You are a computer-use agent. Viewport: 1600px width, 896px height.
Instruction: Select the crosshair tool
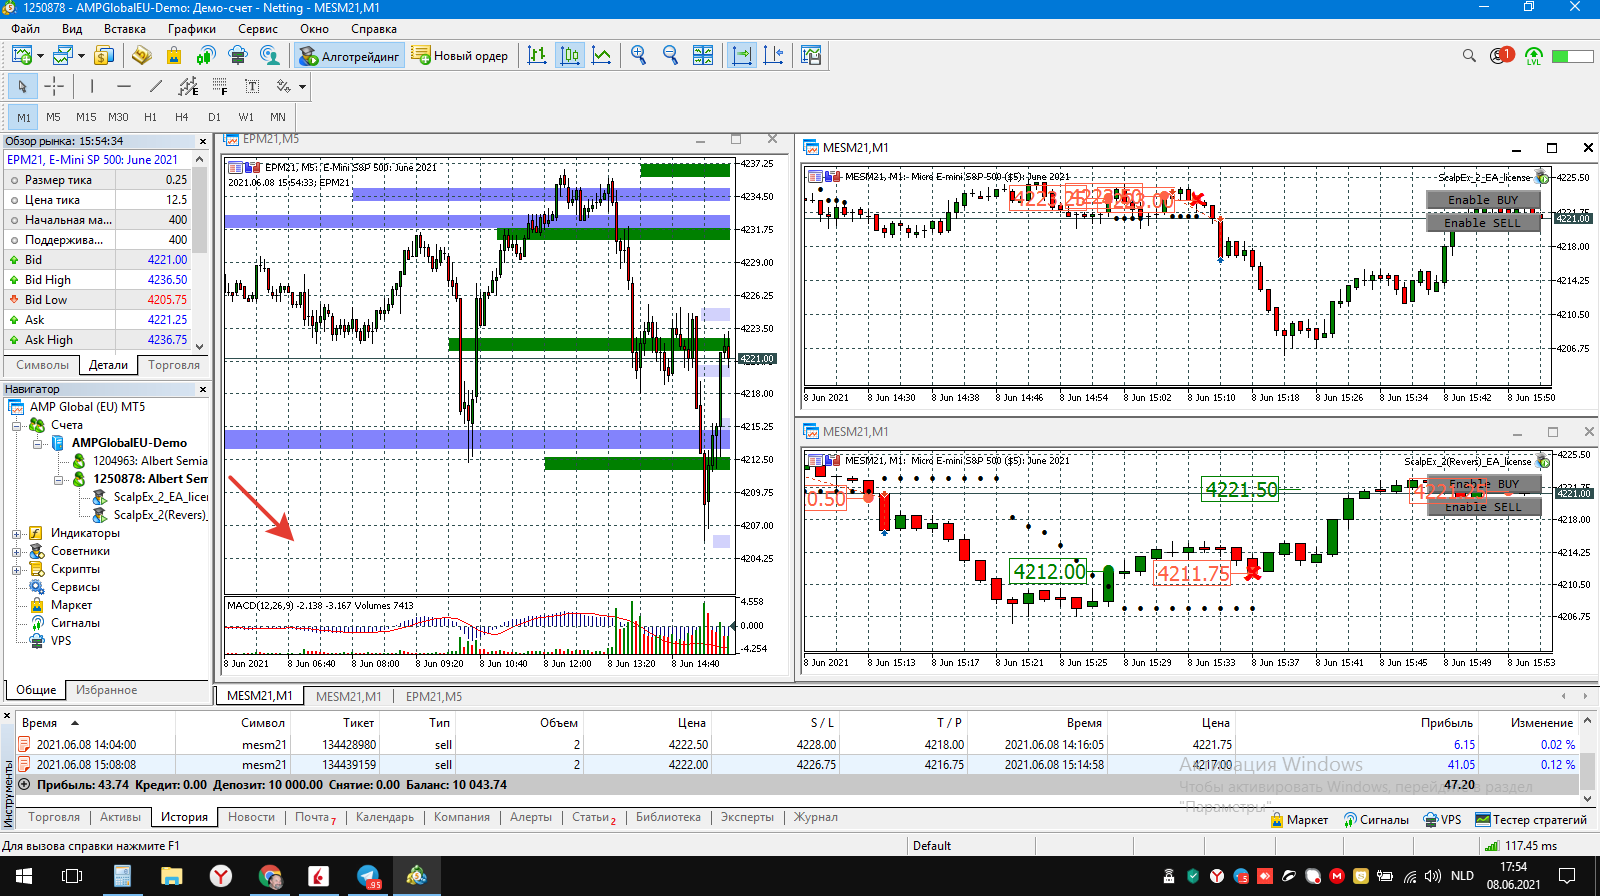[54, 87]
